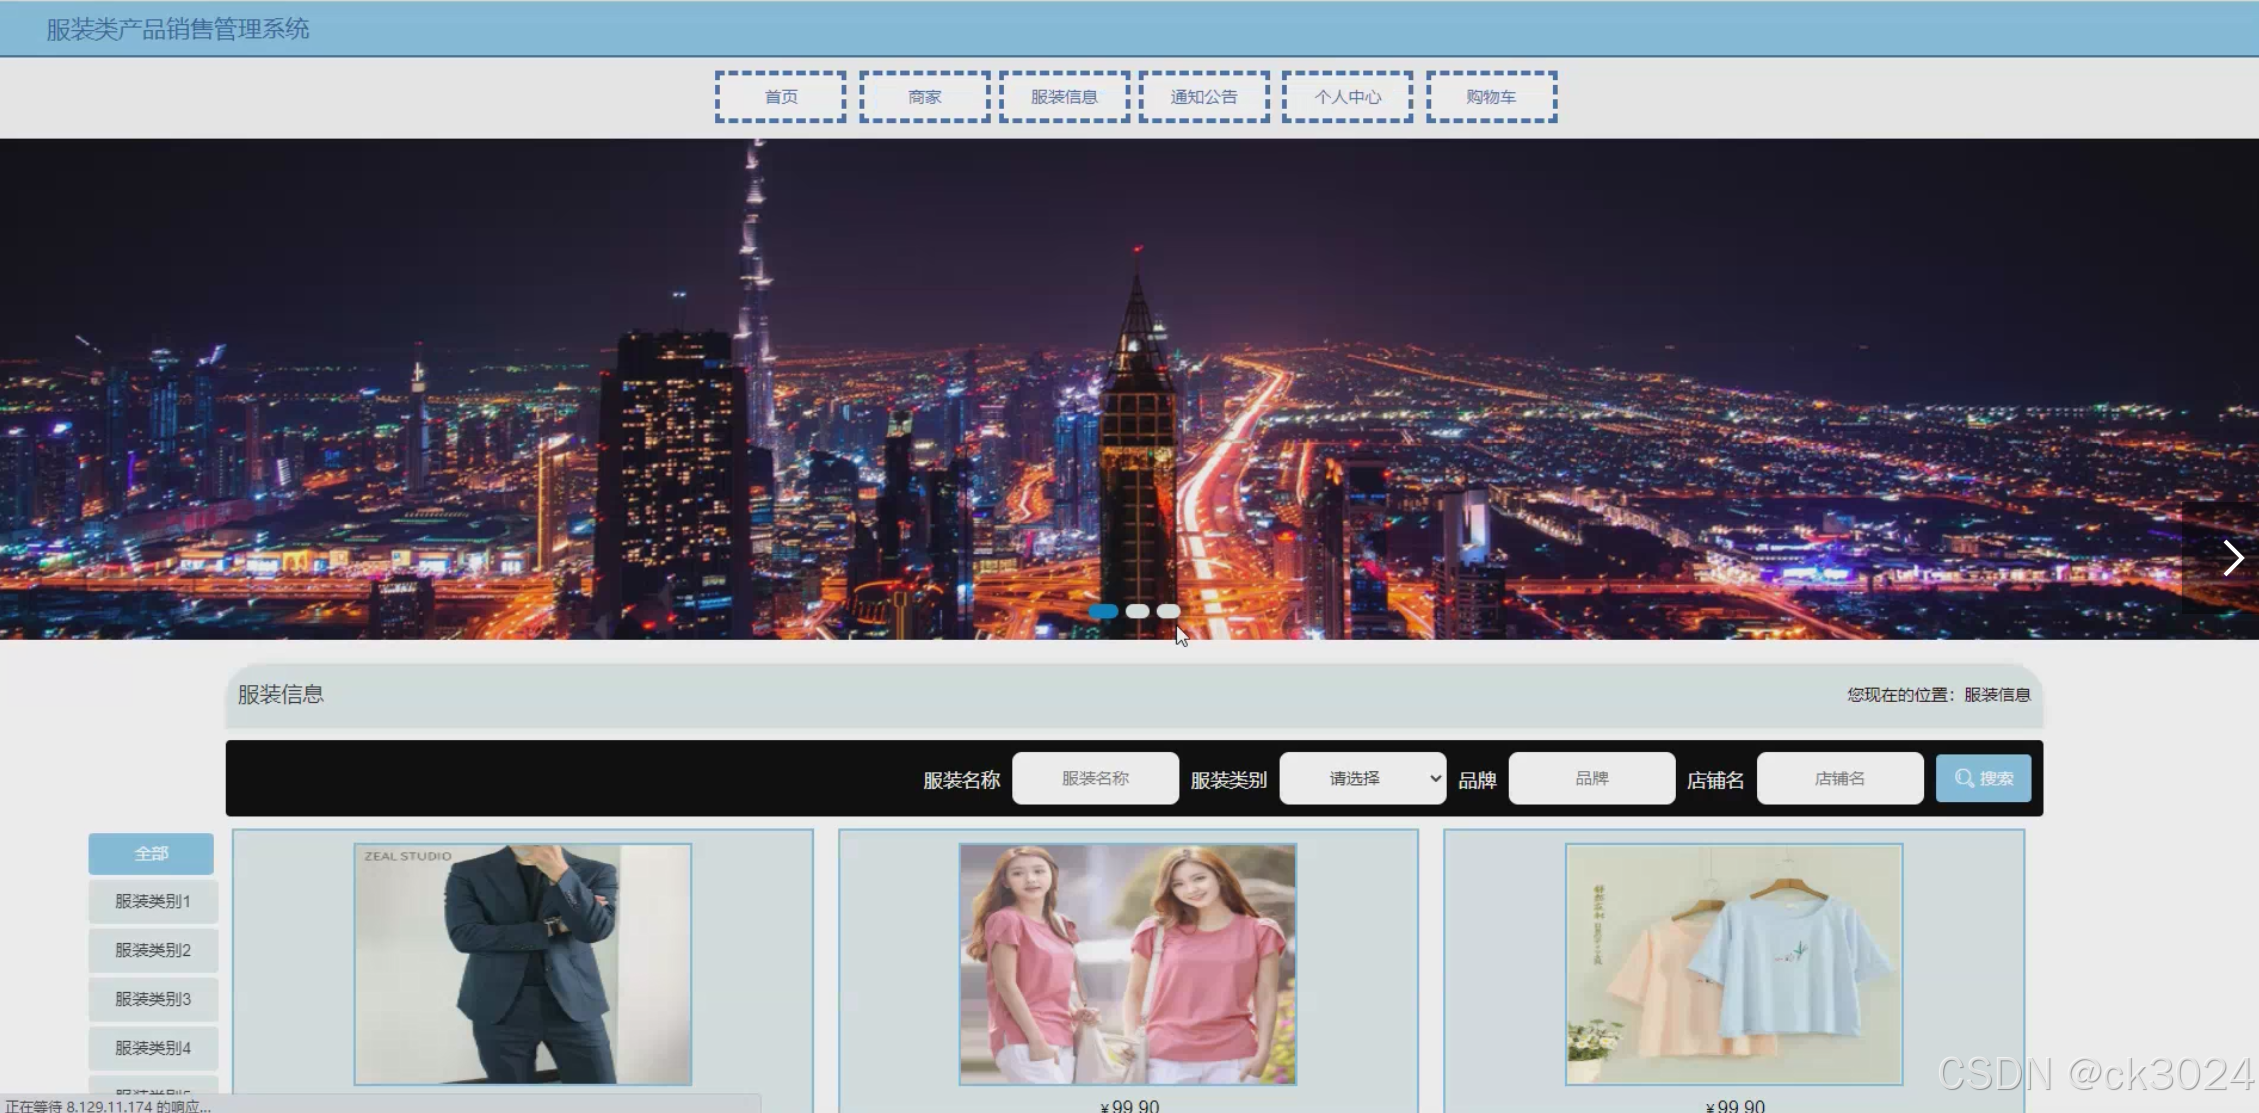Click the 服装名称 input field
This screenshot has width=2259, height=1113.
click(x=1095, y=778)
